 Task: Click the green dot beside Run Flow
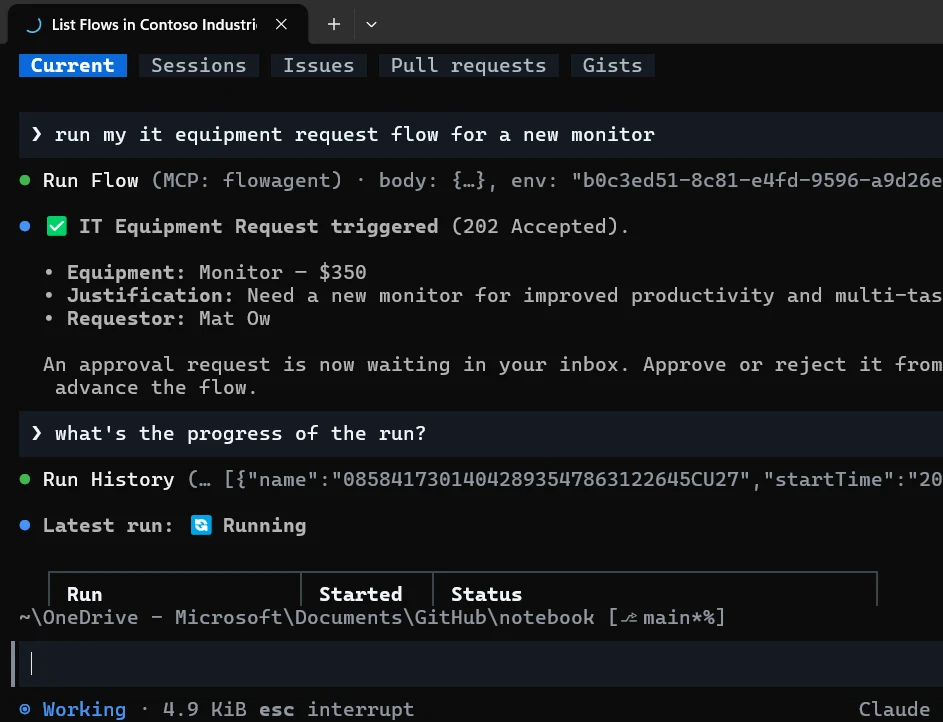pyautogui.click(x=25, y=180)
